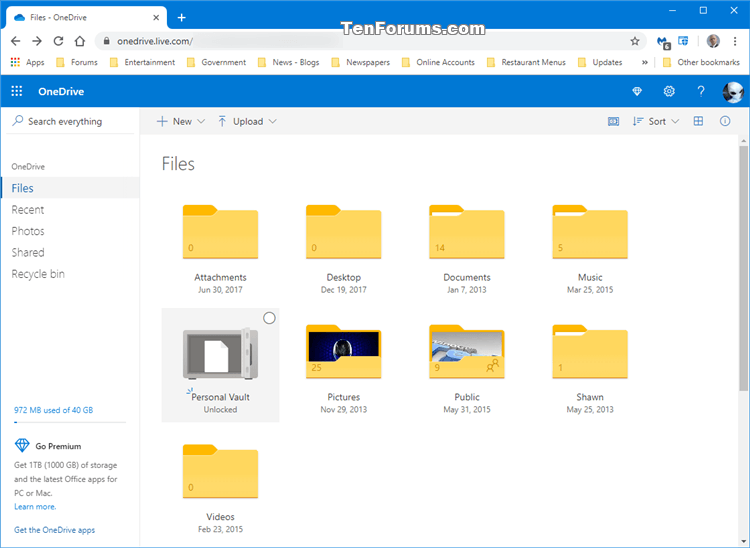Expand the New dropdown

(181, 121)
